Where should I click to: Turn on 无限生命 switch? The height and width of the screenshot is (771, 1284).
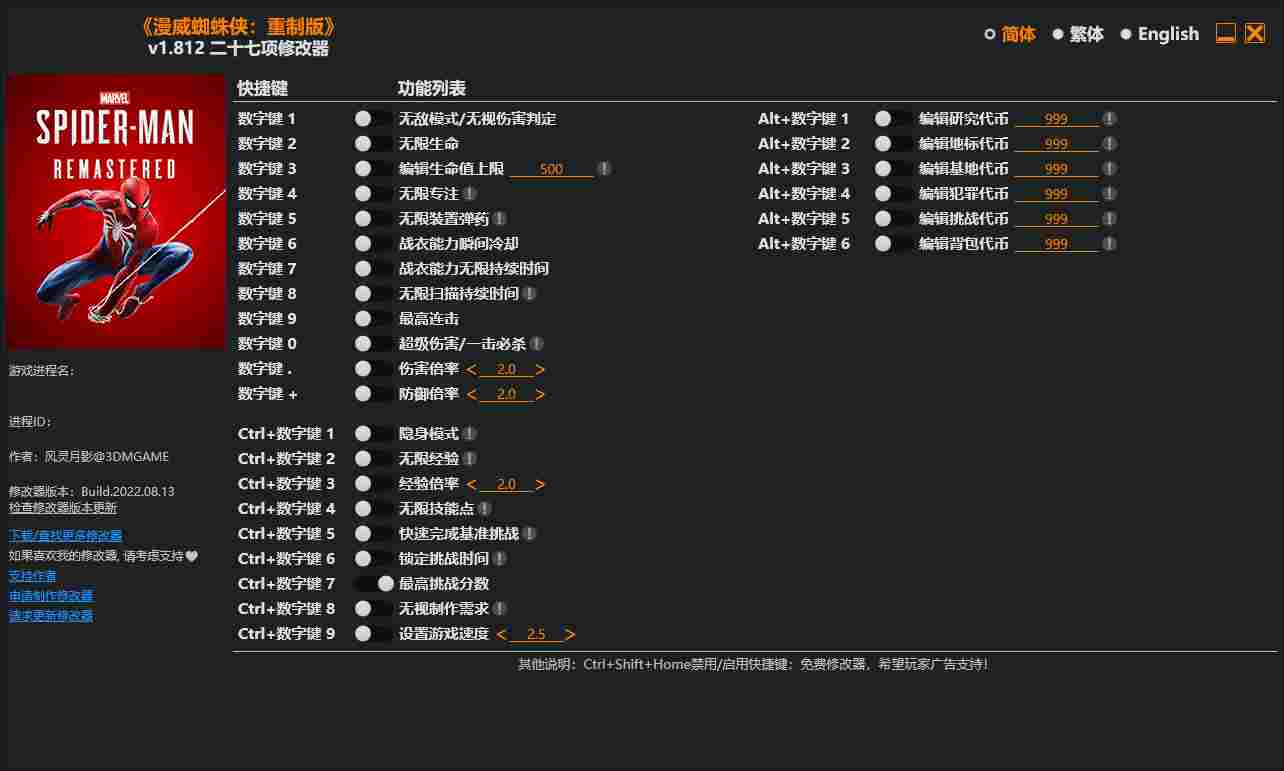373,144
